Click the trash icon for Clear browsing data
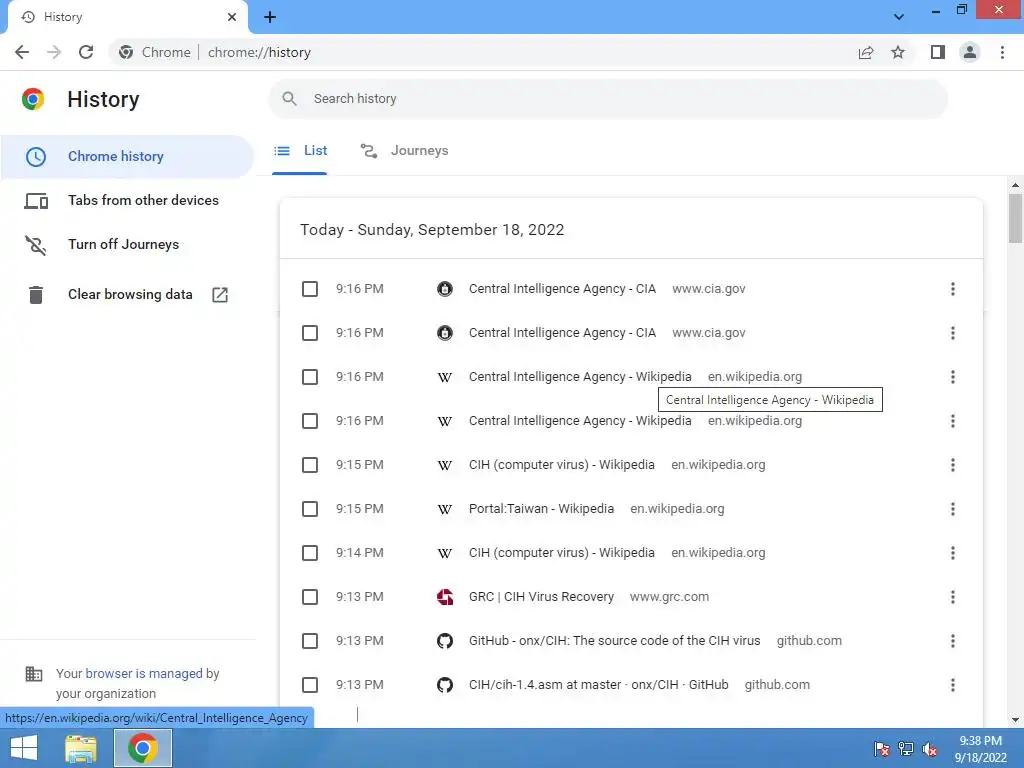 coord(36,295)
